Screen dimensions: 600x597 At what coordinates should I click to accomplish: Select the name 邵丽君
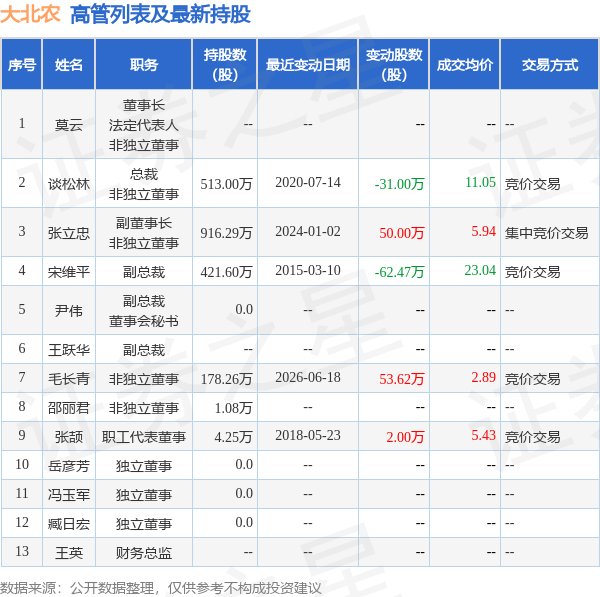pyautogui.click(x=69, y=408)
